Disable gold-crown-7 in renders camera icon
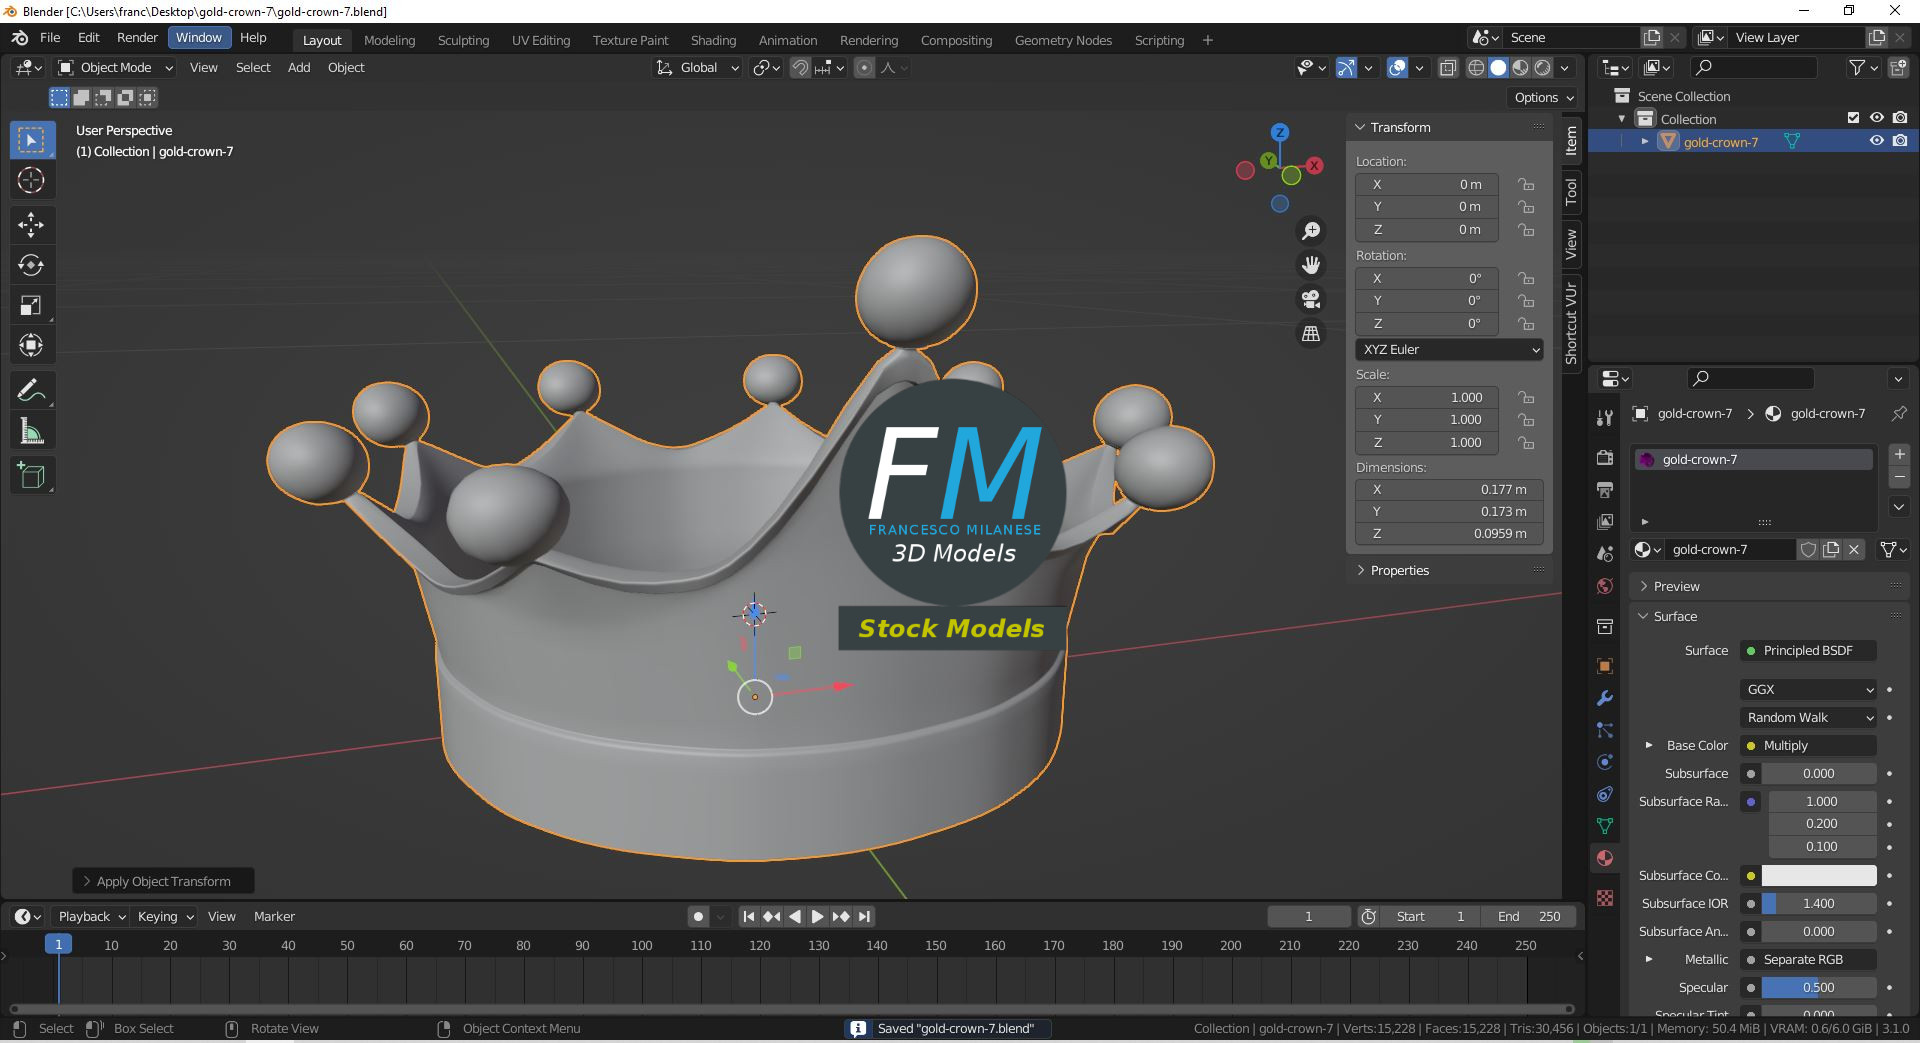Screen dimensions: 1920x1043 coord(1900,141)
